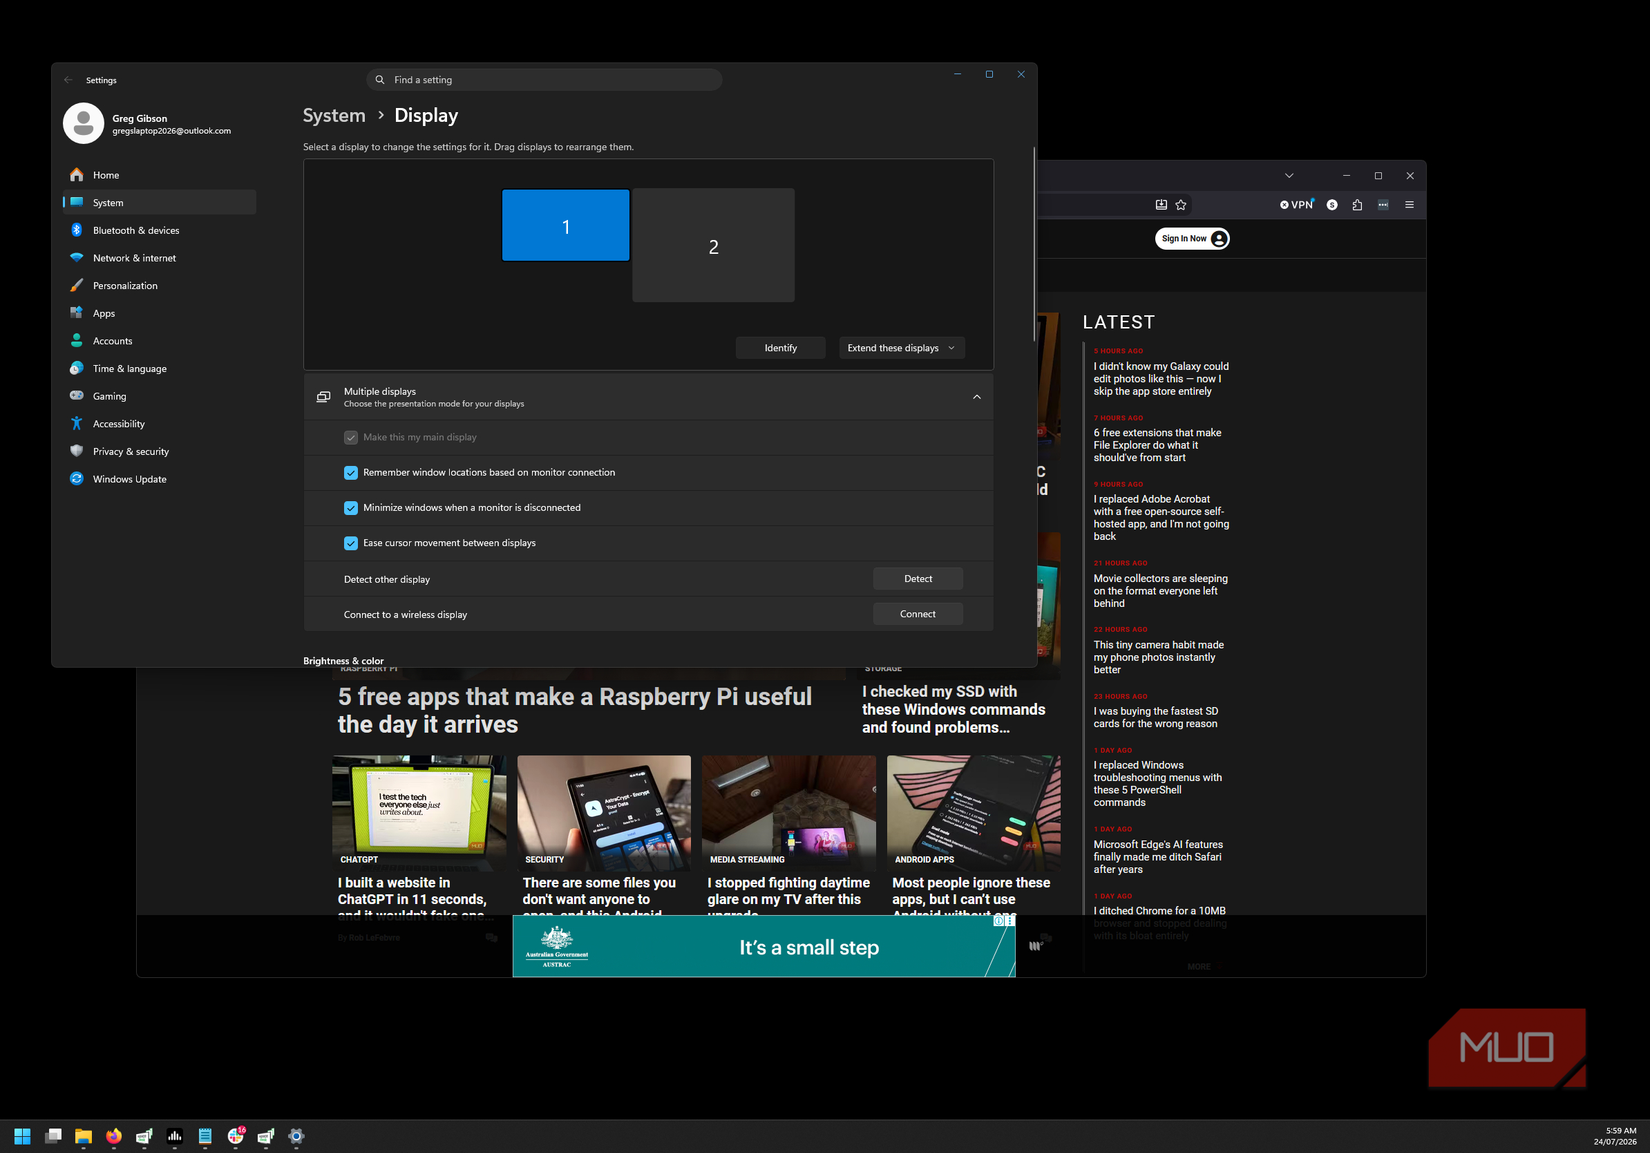Viewport: 1650px width, 1153px height.
Task: Switch to Firefox from the taskbar
Action: click(x=114, y=1136)
